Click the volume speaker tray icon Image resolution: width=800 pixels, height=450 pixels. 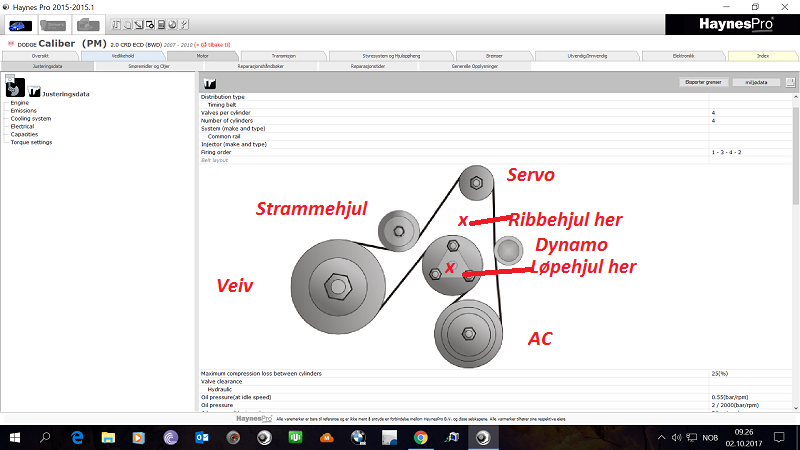tap(677, 437)
